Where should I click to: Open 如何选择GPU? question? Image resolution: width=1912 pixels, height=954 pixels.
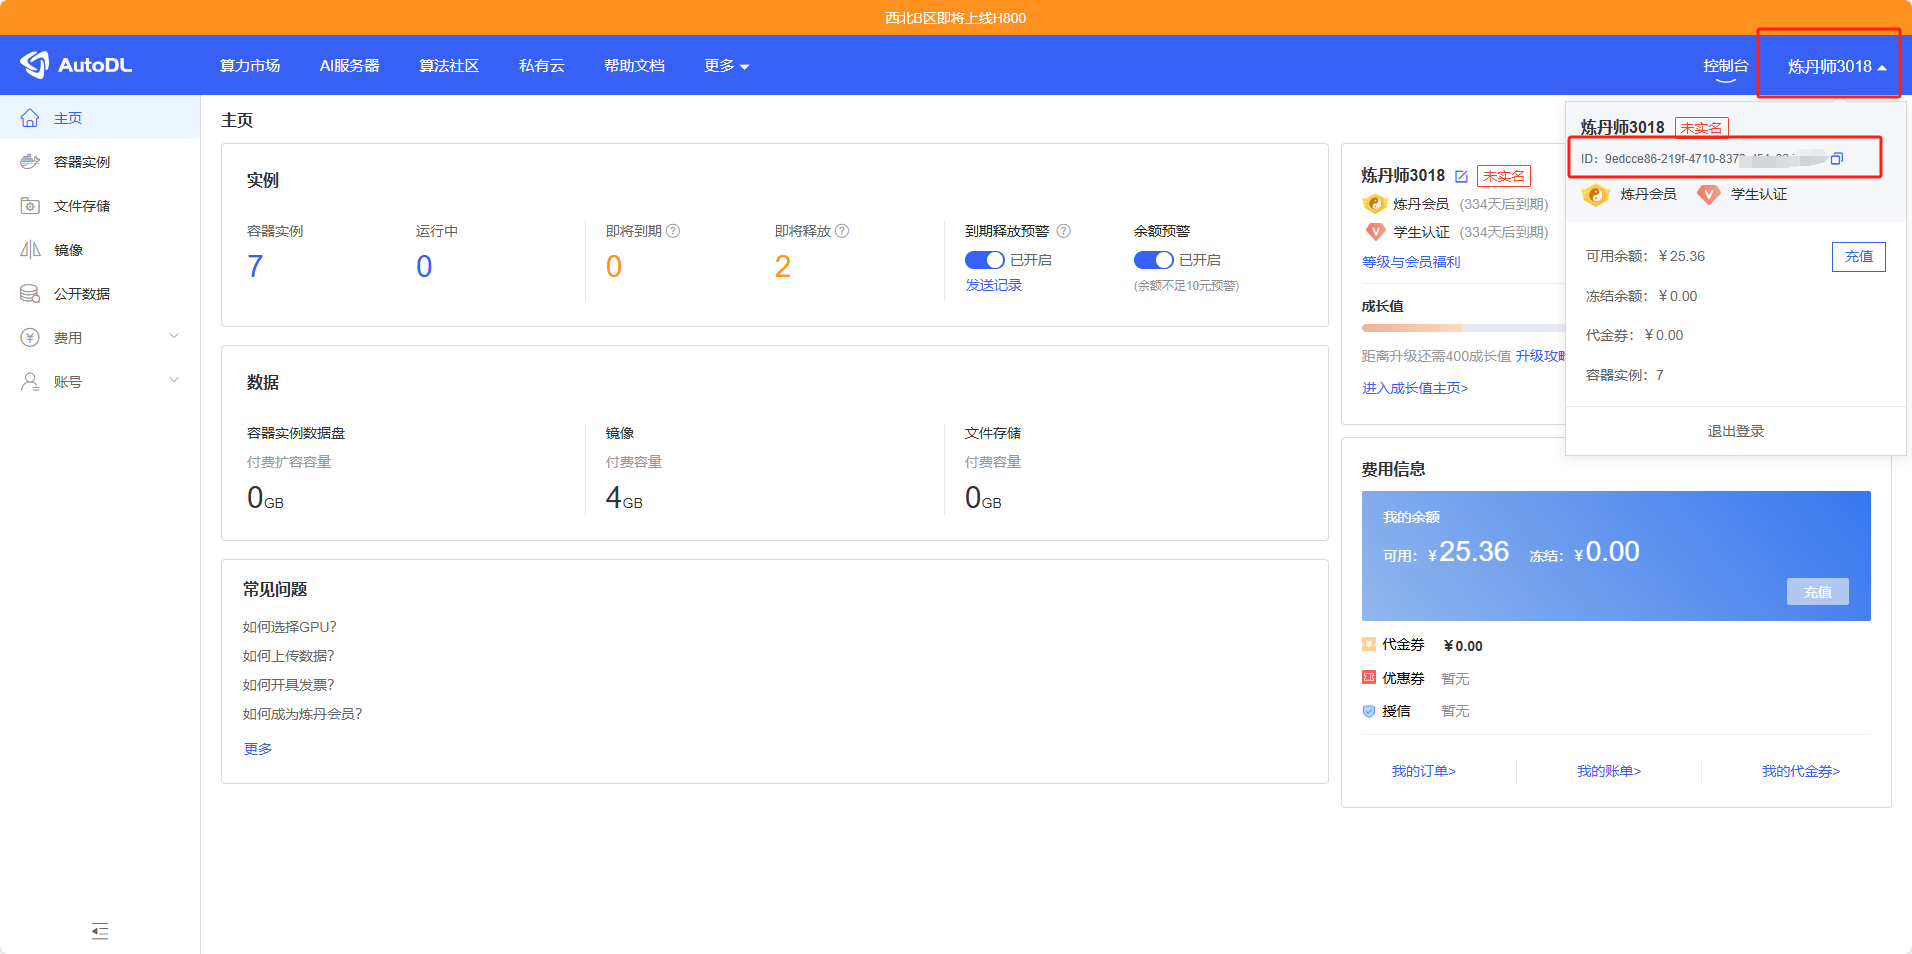290,627
